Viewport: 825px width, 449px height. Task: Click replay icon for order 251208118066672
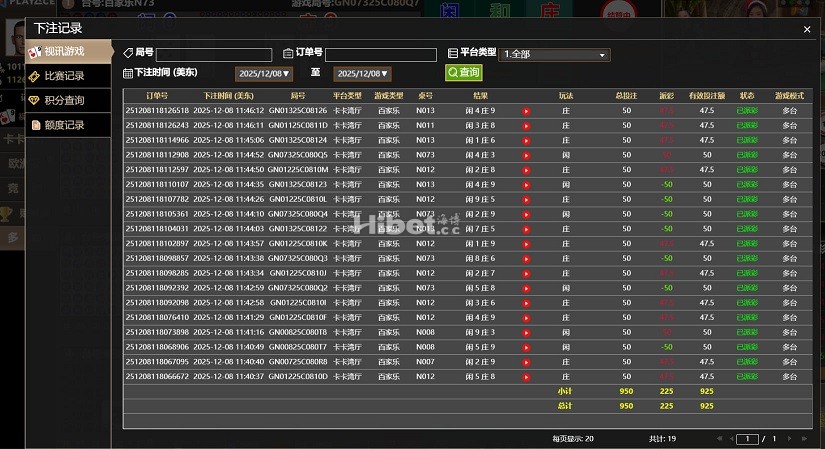526,376
